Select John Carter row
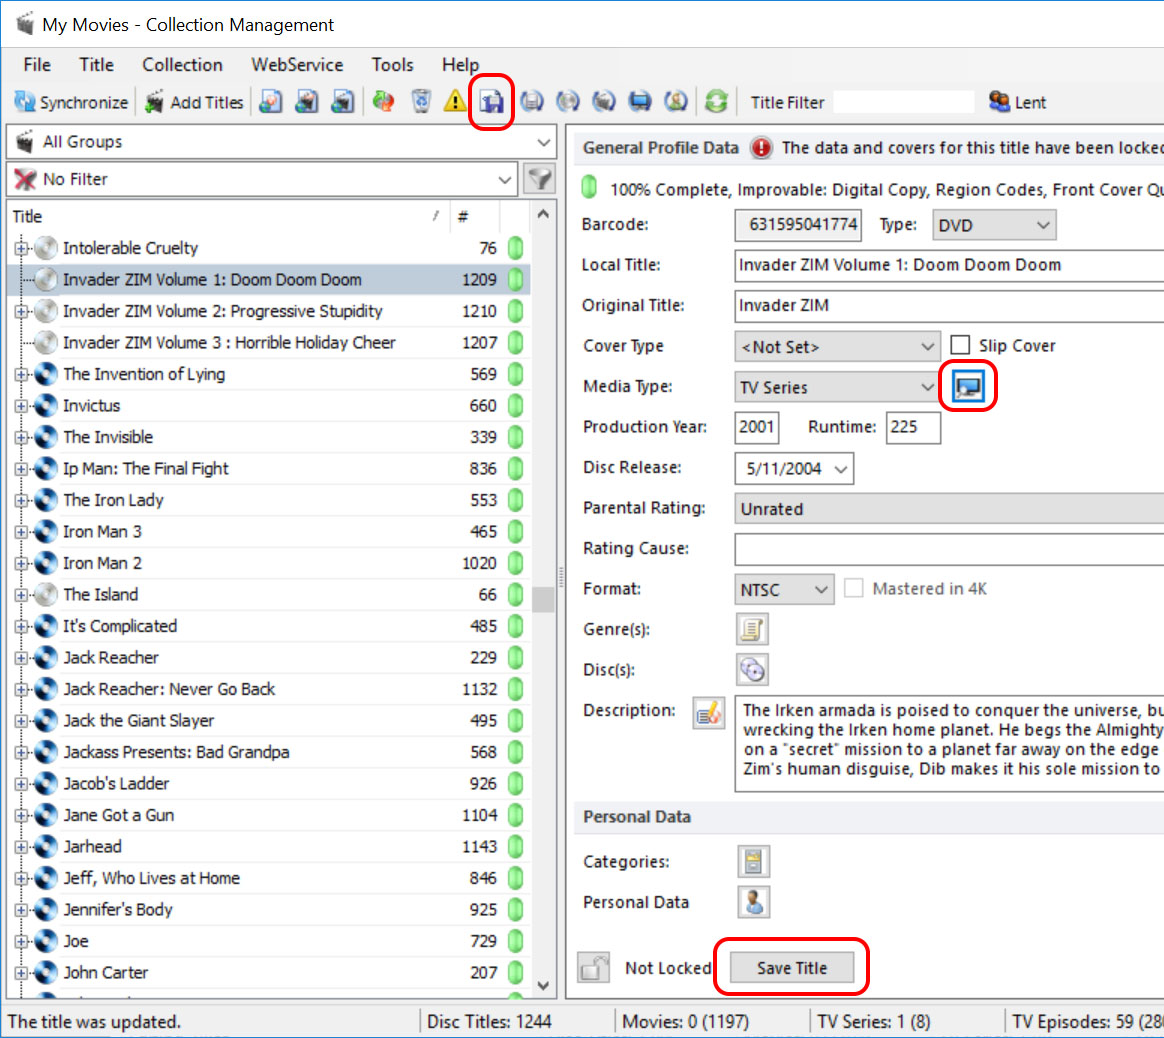 pos(269,973)
